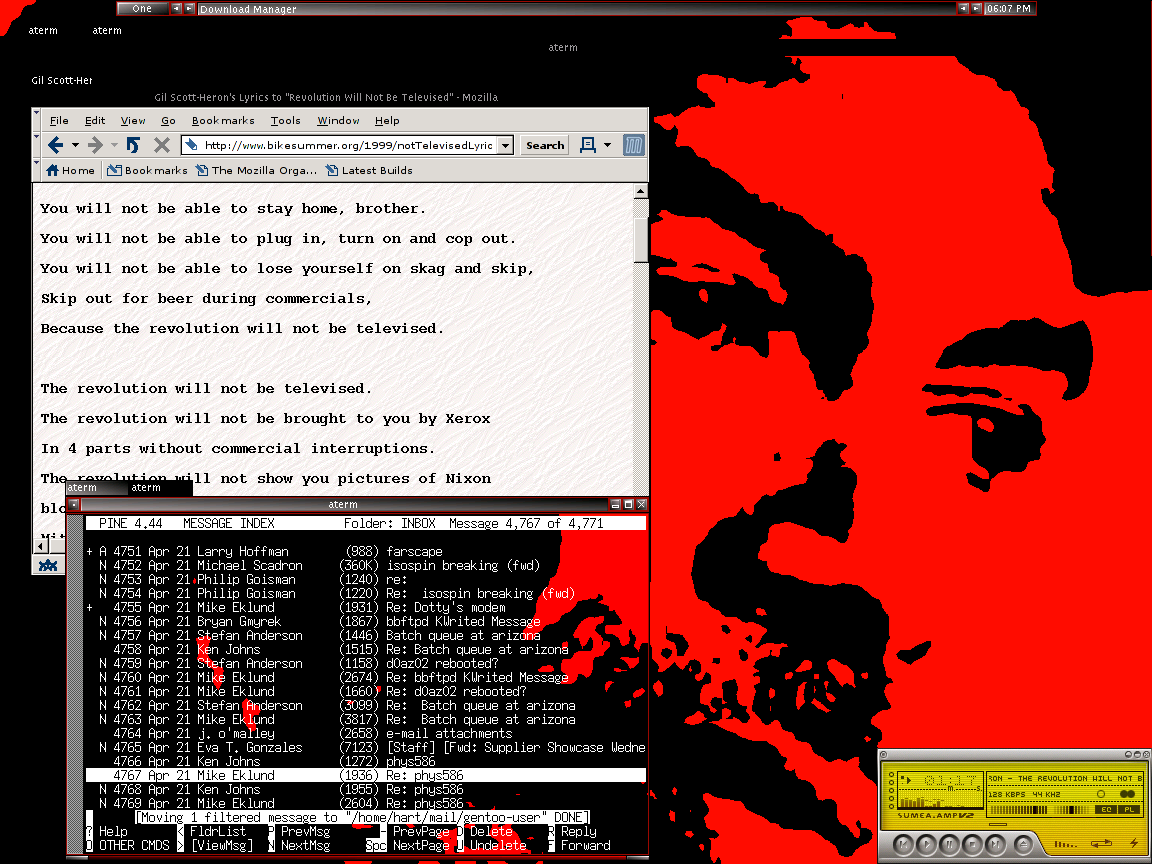Click the lightning bolt icon in Sumea Amp
1152x864 pixels.
[x=1134, y=843]
